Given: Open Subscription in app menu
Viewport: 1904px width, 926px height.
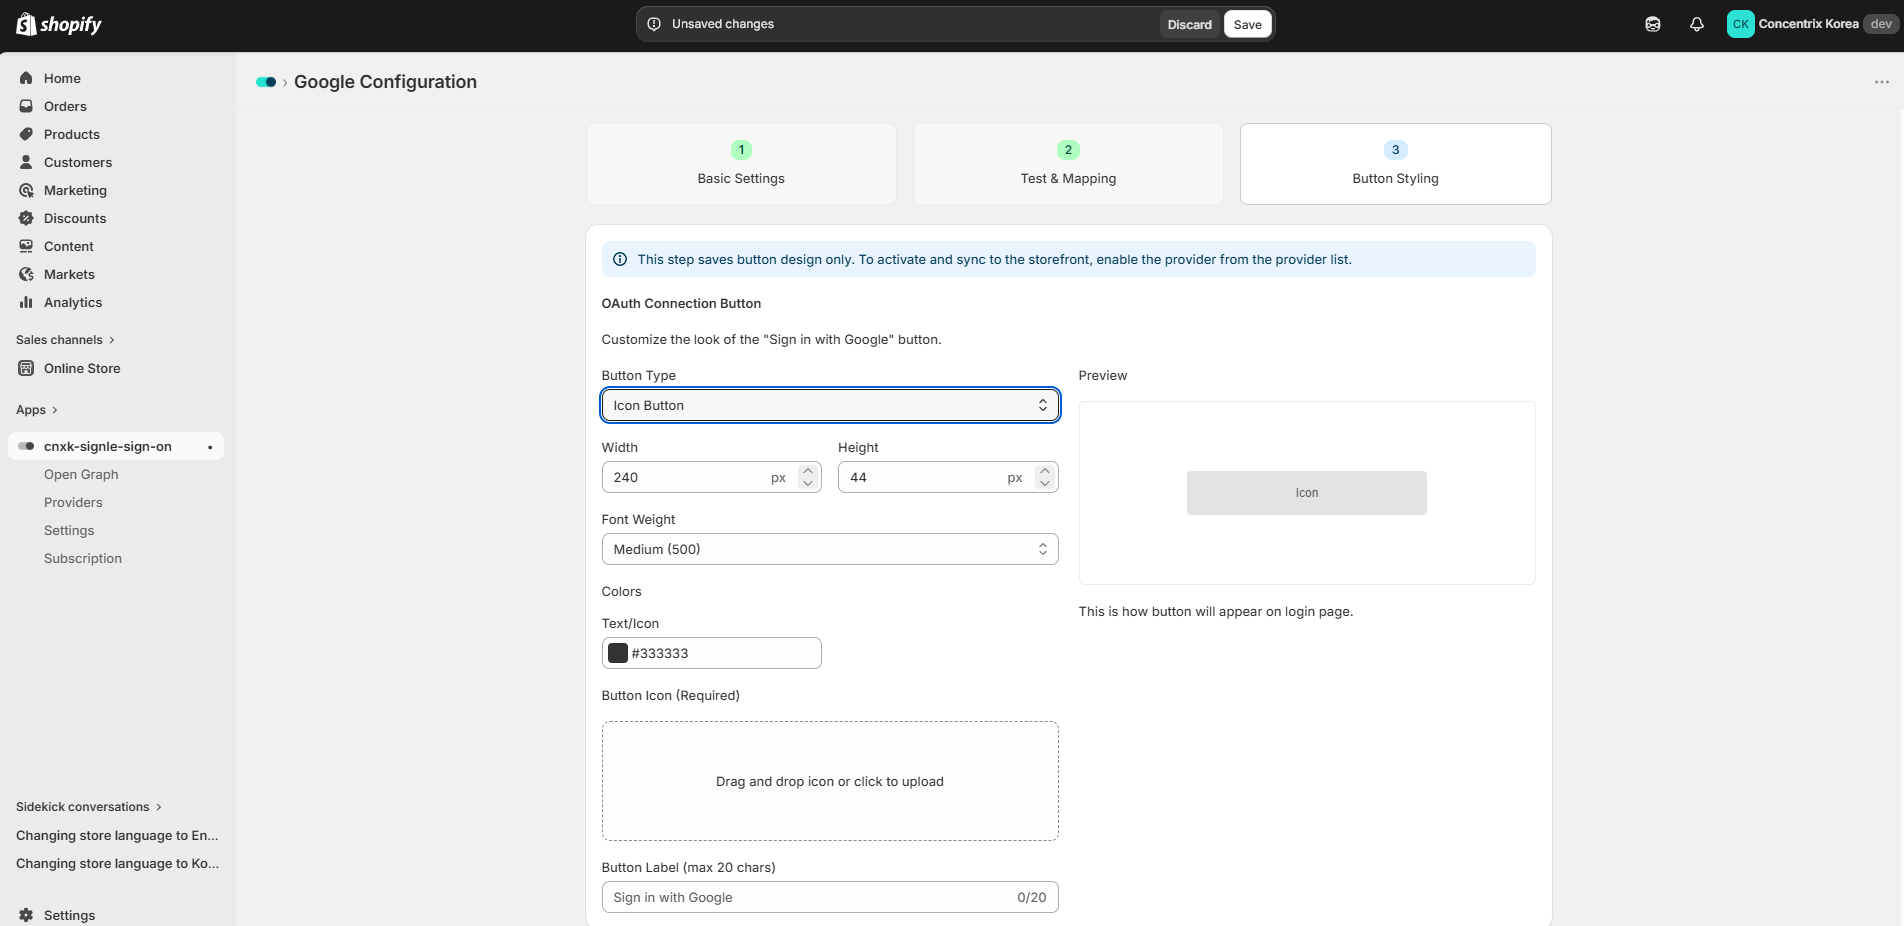Looking at the screenshot, I should [83, 558].
